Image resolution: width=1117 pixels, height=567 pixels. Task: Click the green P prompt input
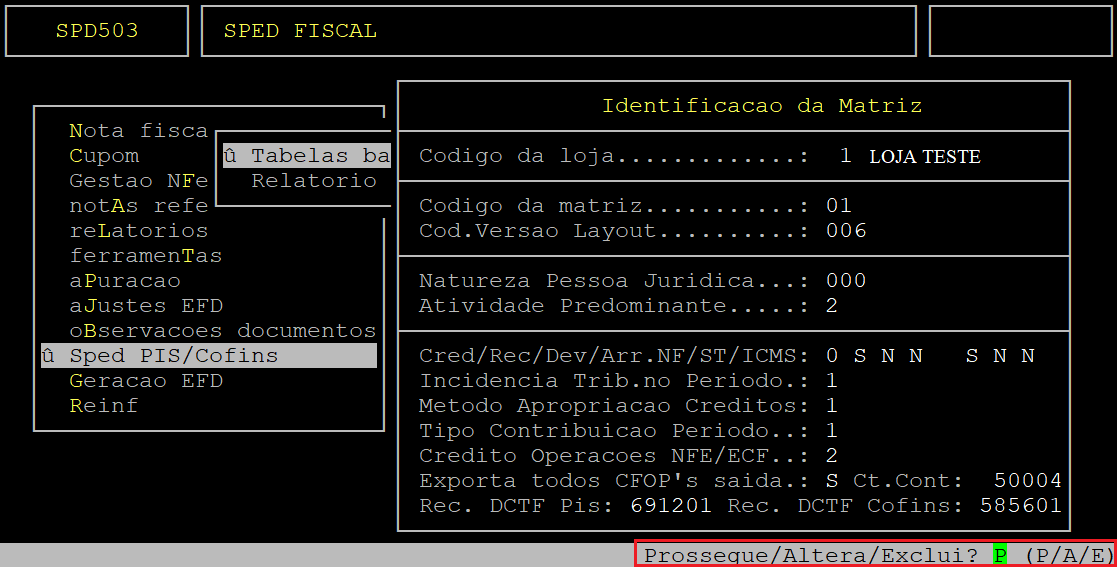1000,555
